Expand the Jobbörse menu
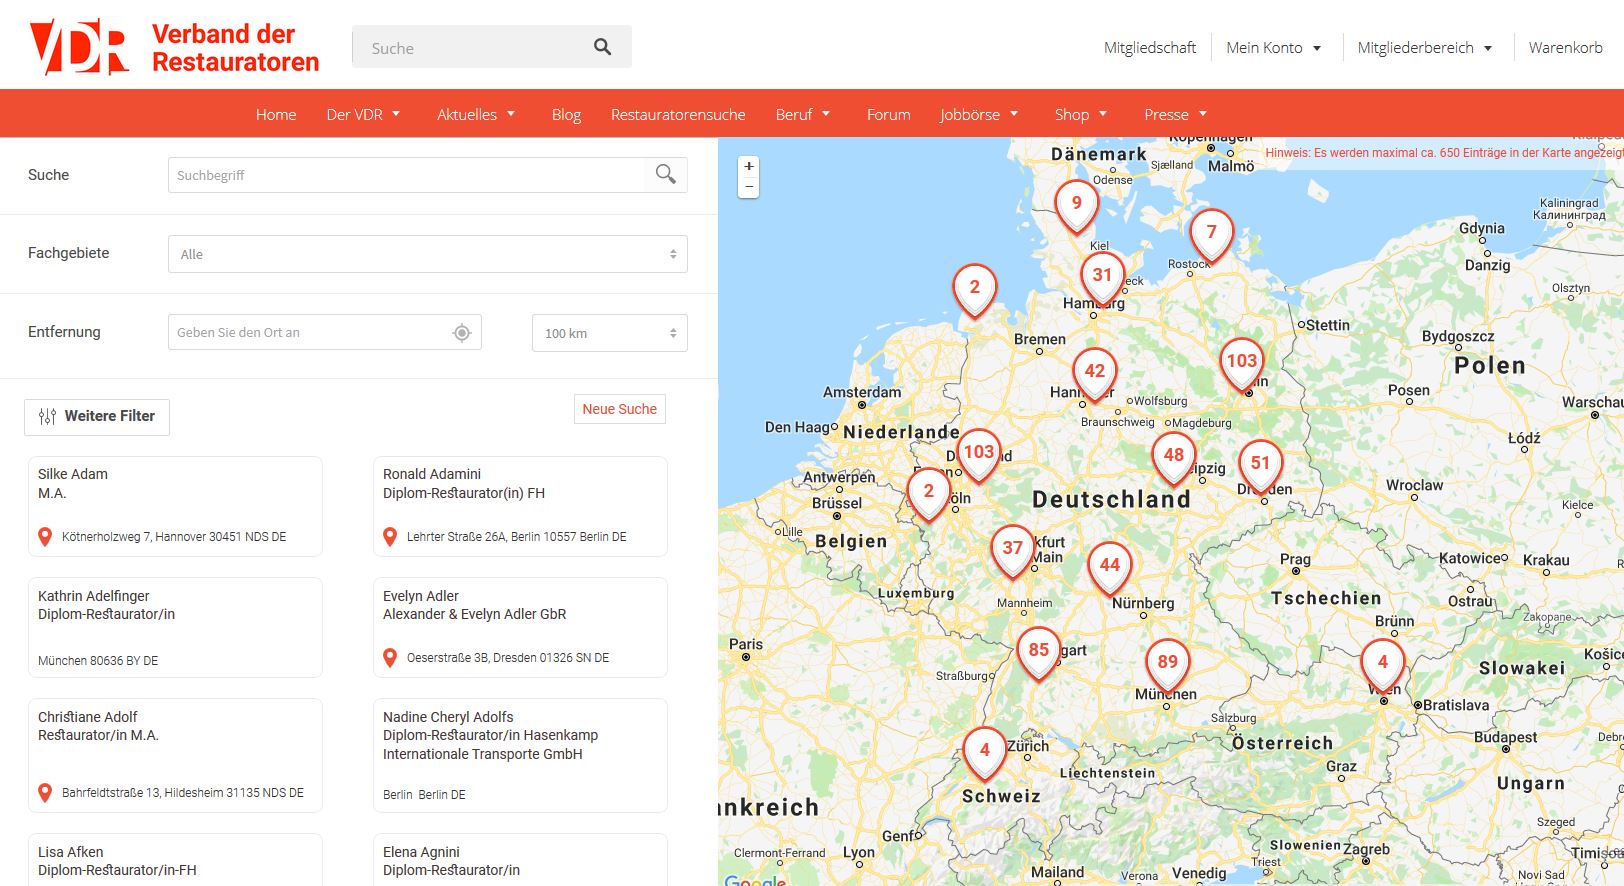The image size is (1624, 886). tap(979, 114)
